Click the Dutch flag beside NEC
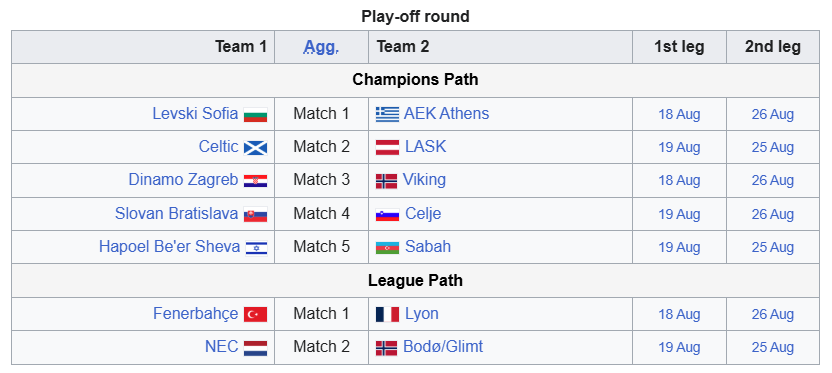The image size is (832, 373). click(x=255, y=348)
